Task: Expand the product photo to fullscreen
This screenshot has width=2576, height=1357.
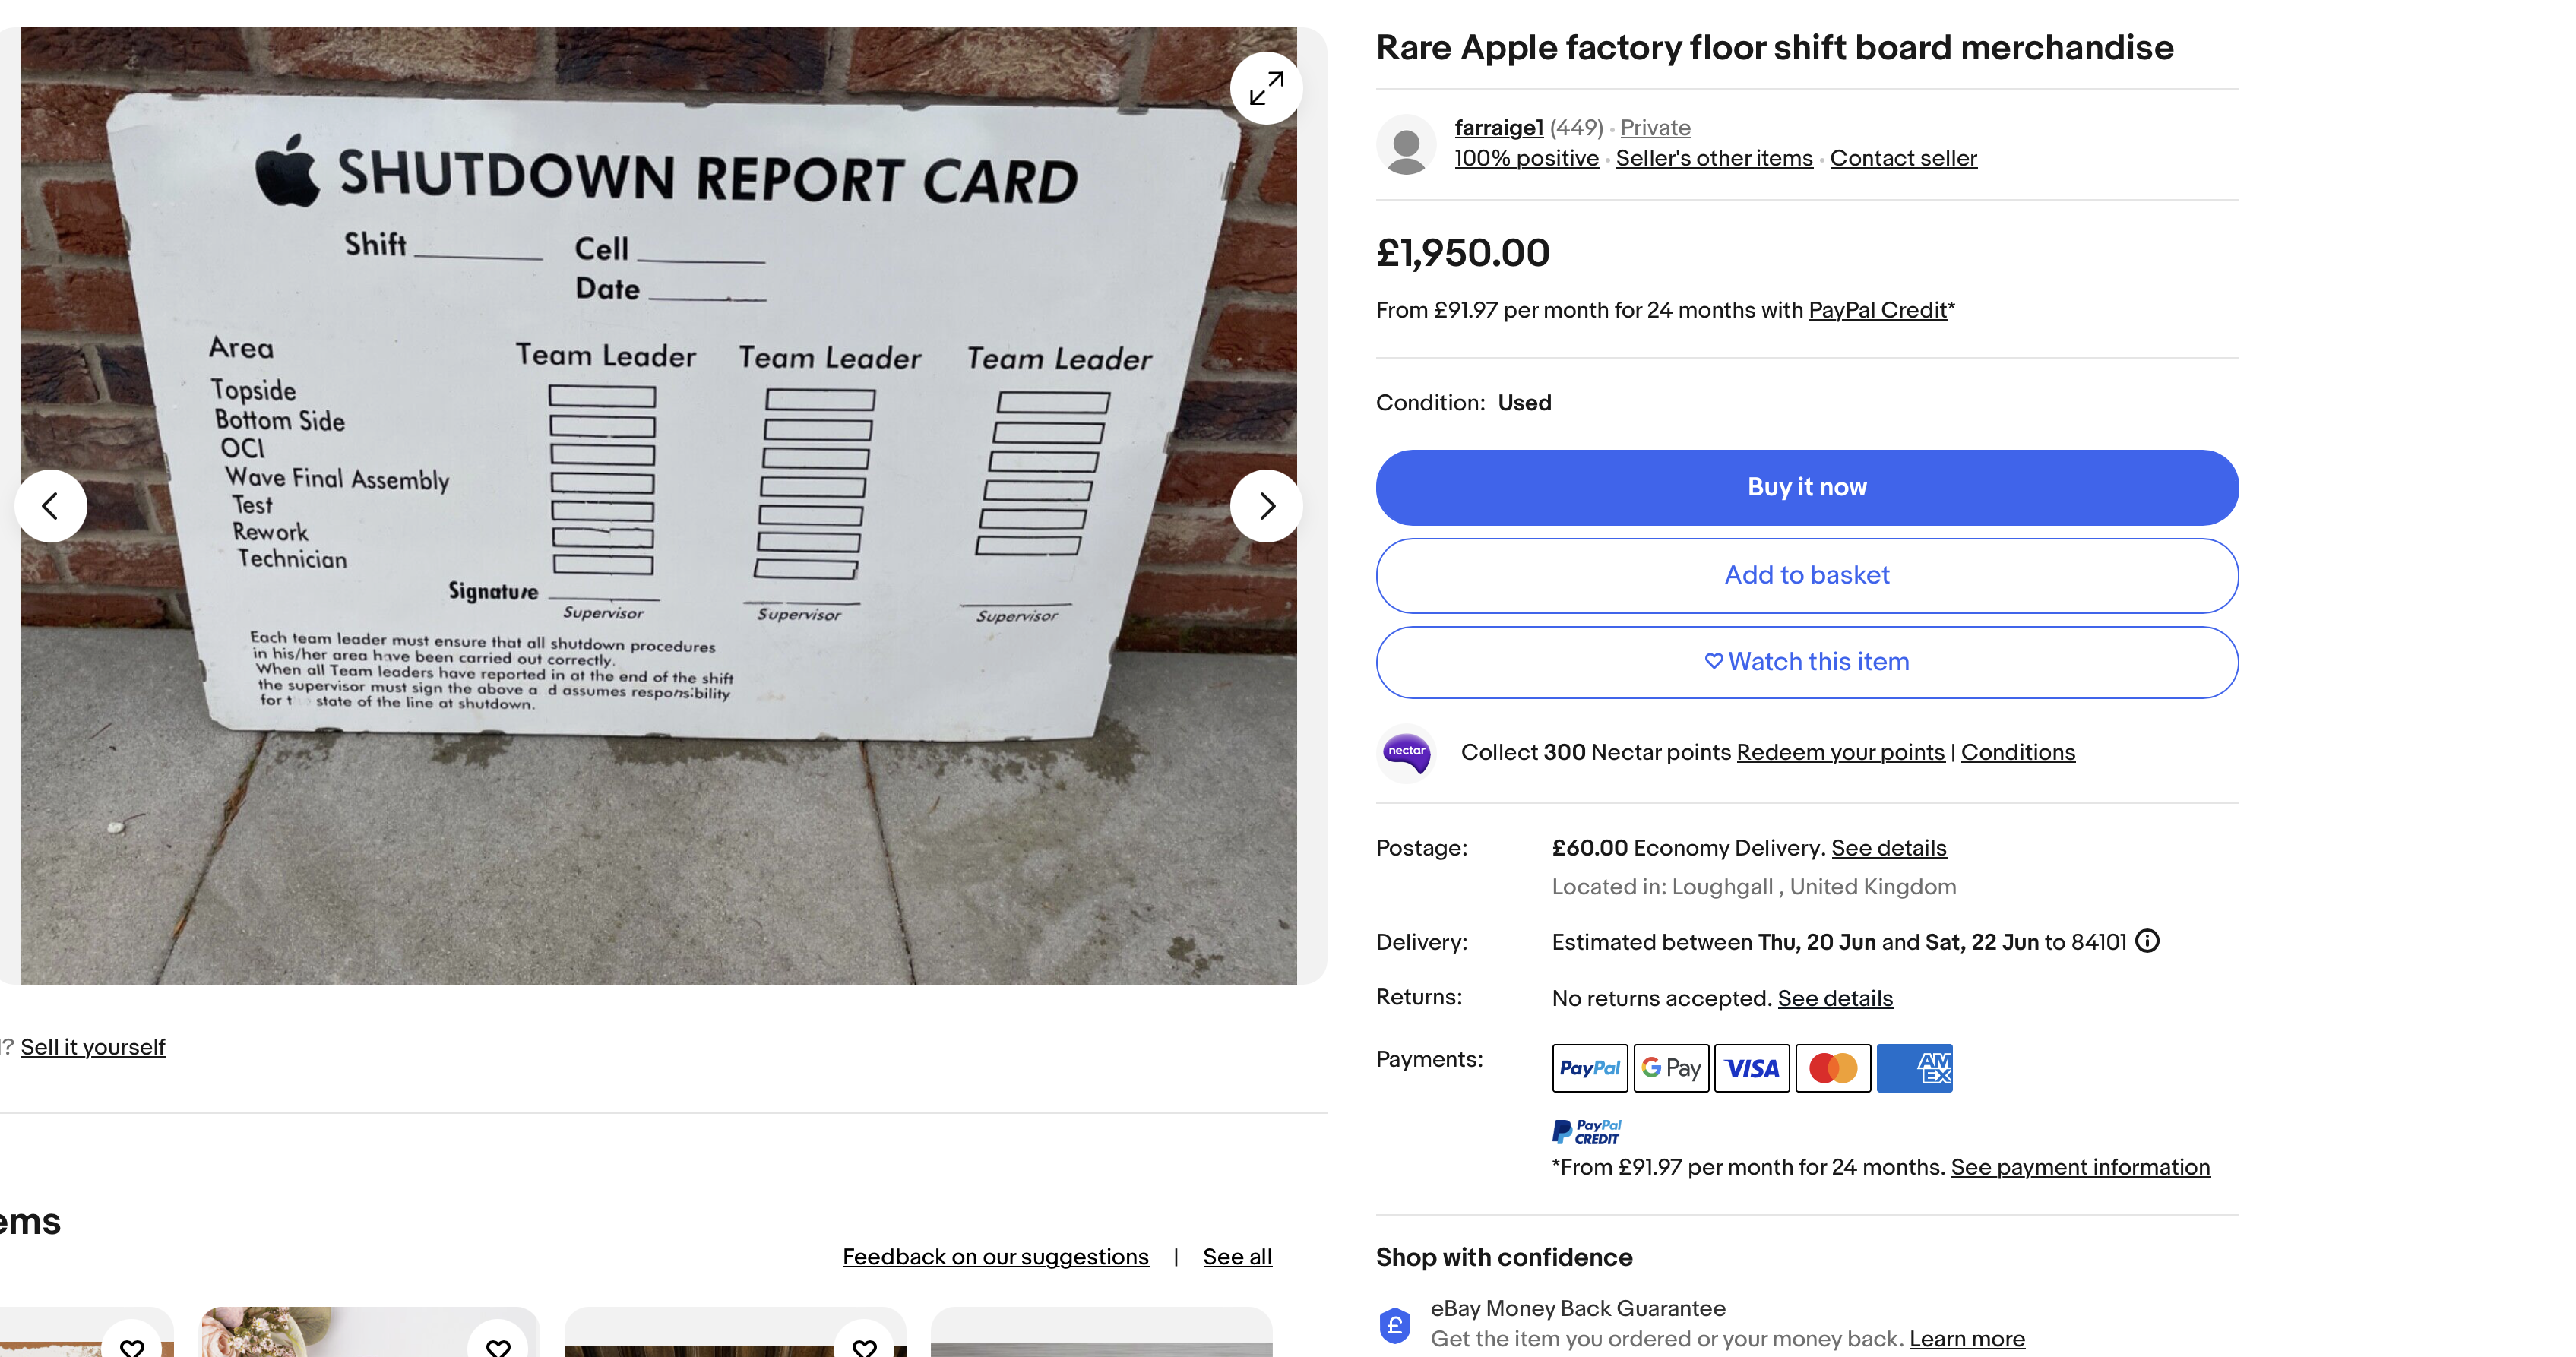Action: pos(1266,88)
